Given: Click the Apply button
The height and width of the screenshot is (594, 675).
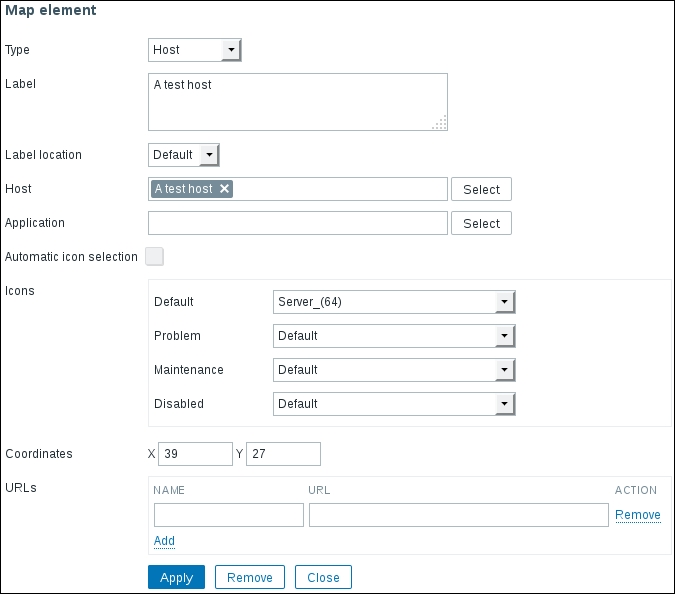Looking at the screenshot, I should click(176, 577).
